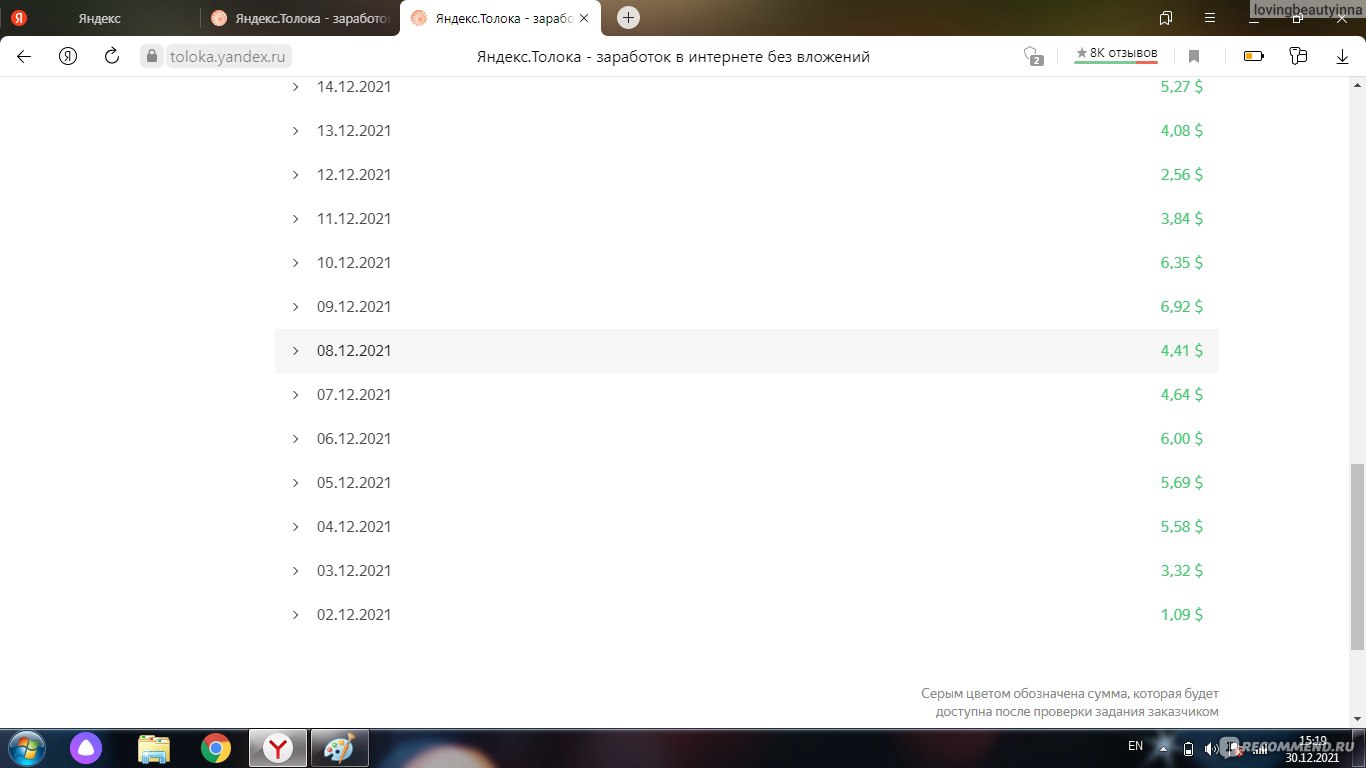Open the browser hamburger menu
Screen dimensions: 1366x768
[1211, 18]
